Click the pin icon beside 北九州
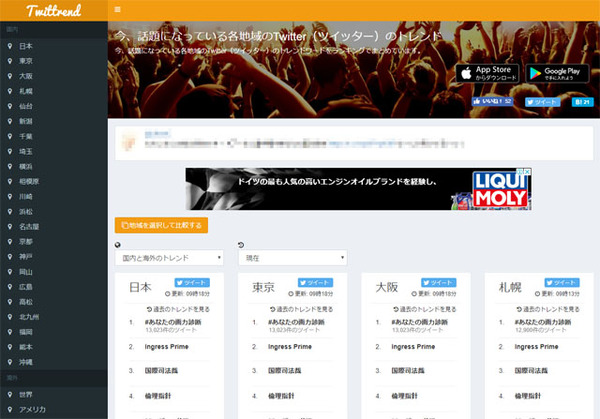 10,317
